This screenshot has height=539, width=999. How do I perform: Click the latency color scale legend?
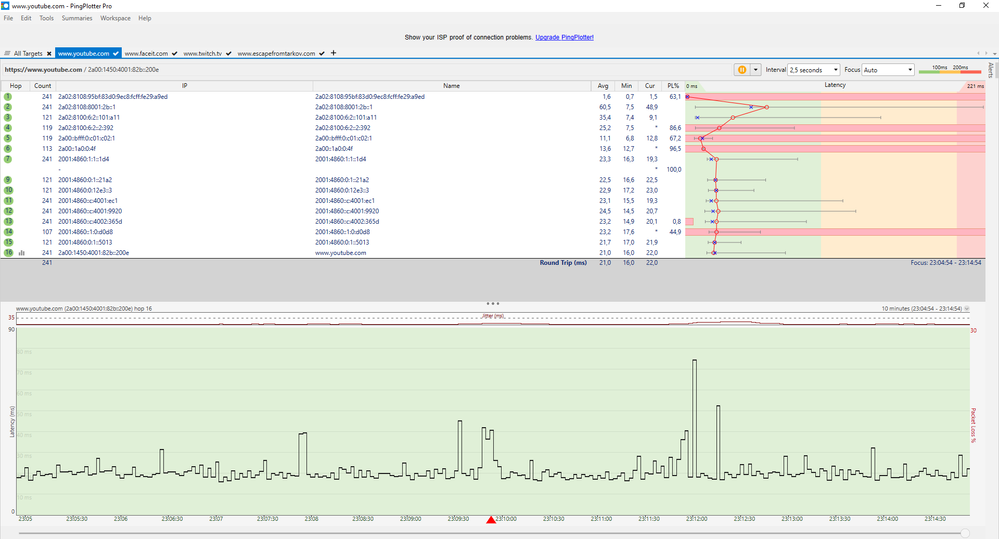[x=950, y=69]
